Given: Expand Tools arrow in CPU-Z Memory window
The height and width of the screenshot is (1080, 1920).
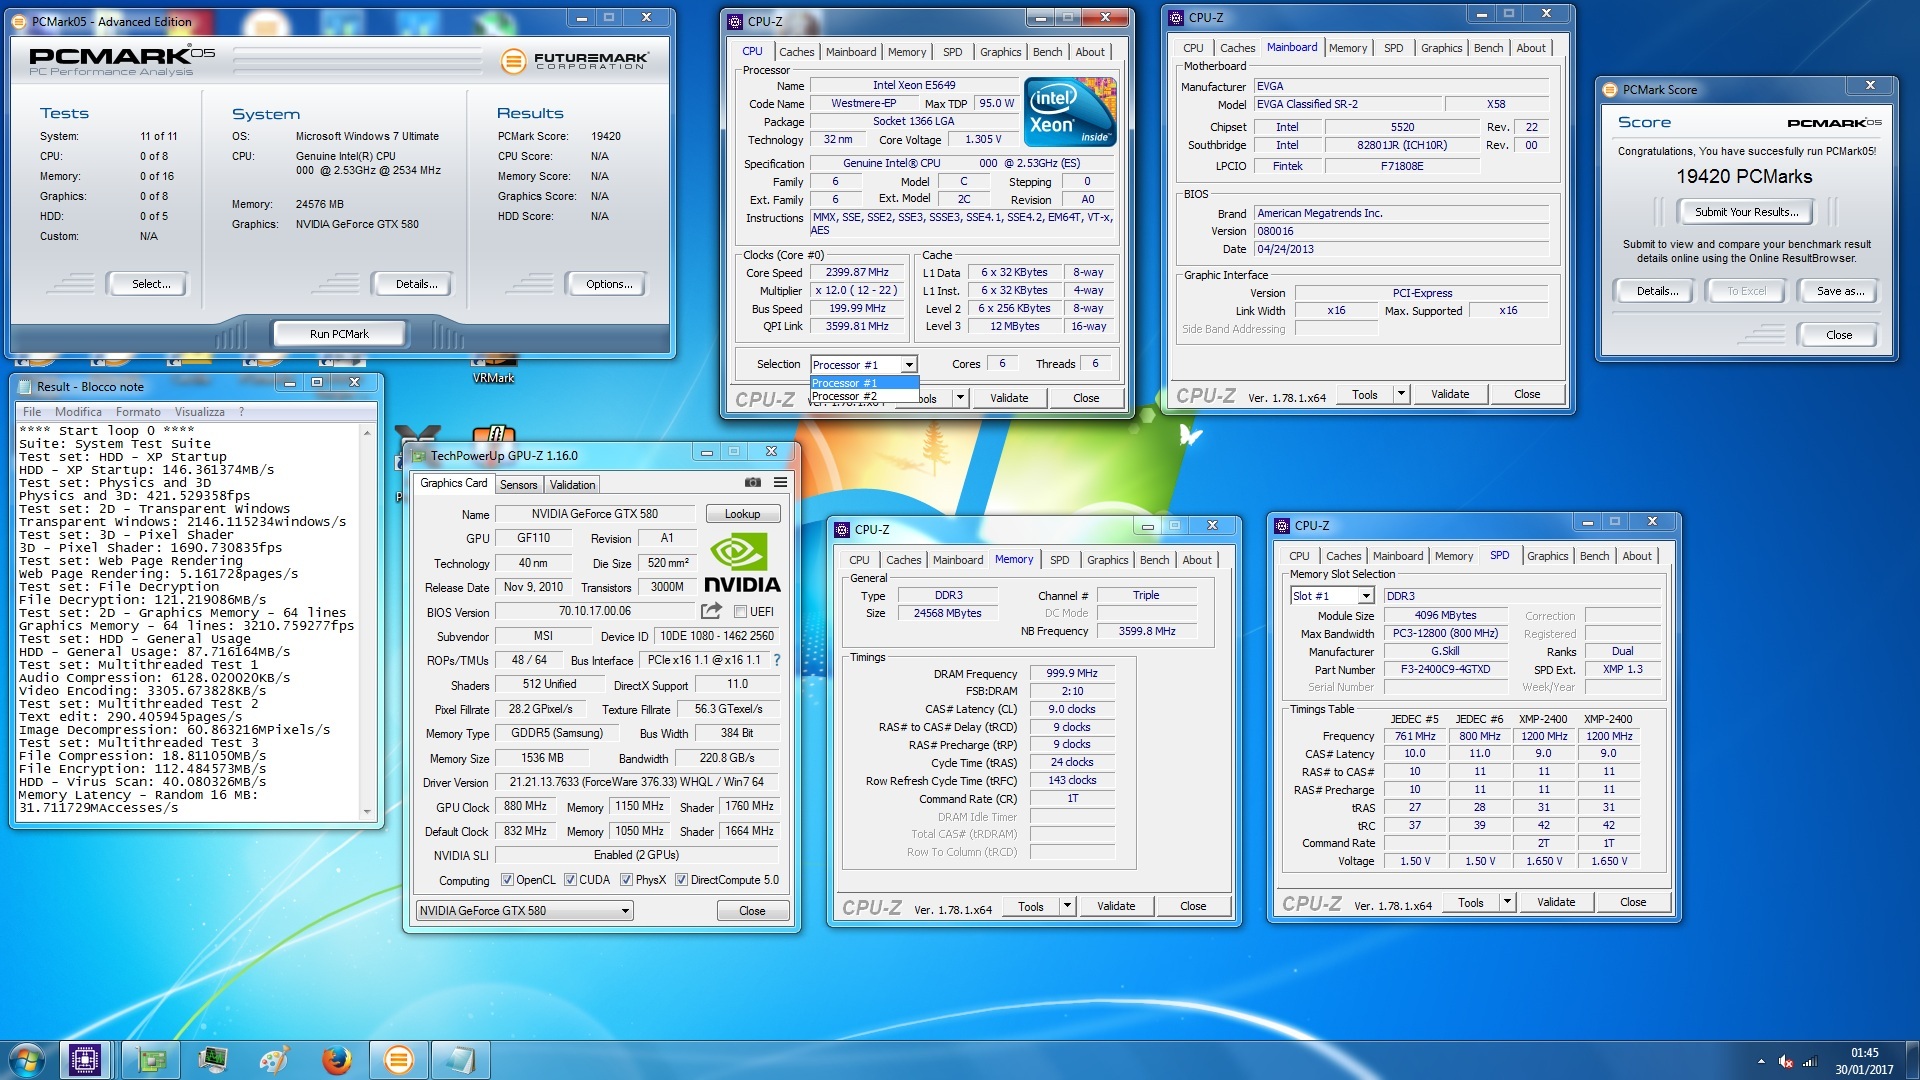Looking at the screenshot, I should [x=1067, y=906].
